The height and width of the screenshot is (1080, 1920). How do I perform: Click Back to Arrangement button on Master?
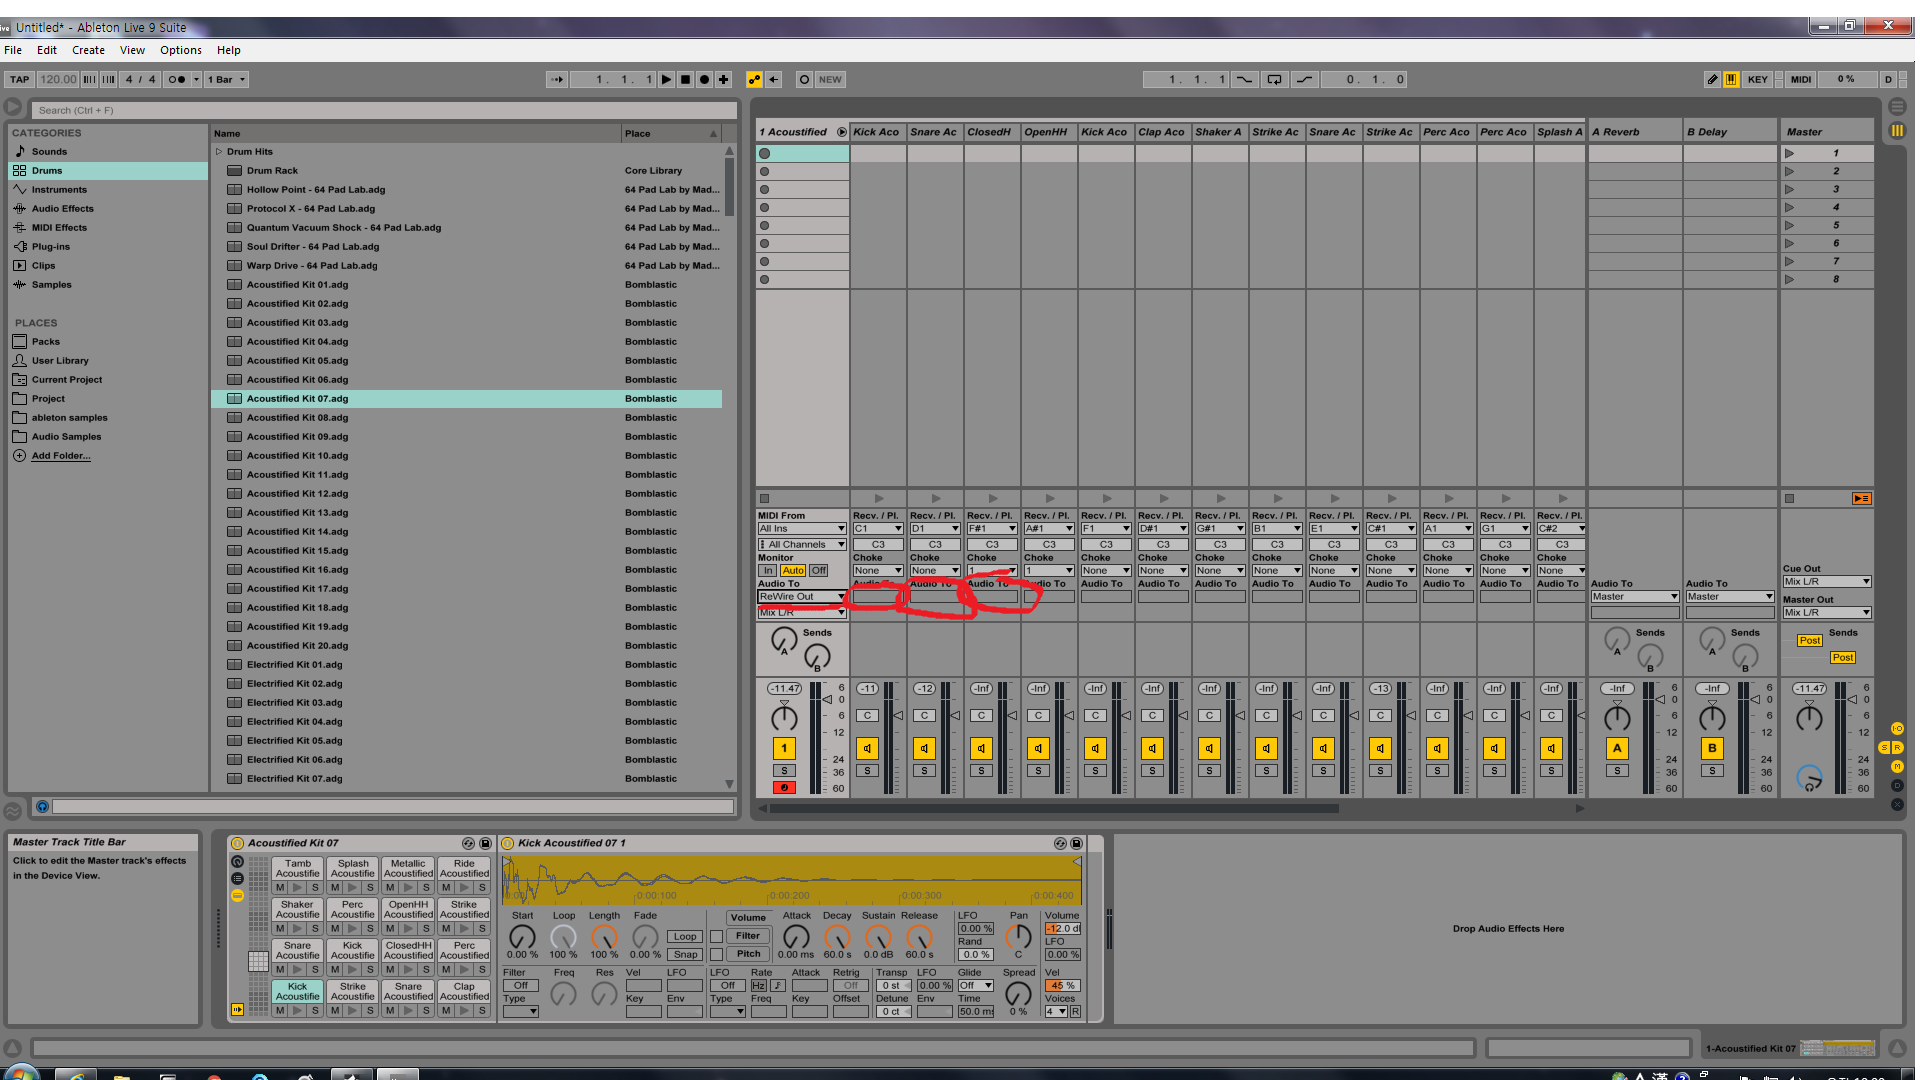point(1861,498)
